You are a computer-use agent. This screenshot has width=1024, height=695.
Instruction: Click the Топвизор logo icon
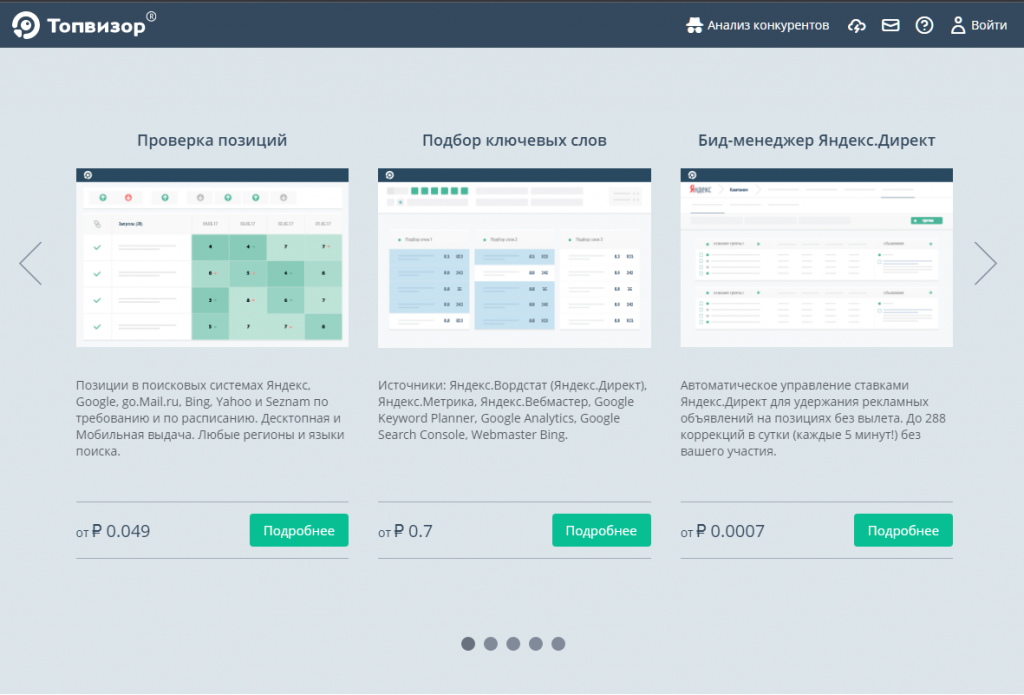(27, 26)
